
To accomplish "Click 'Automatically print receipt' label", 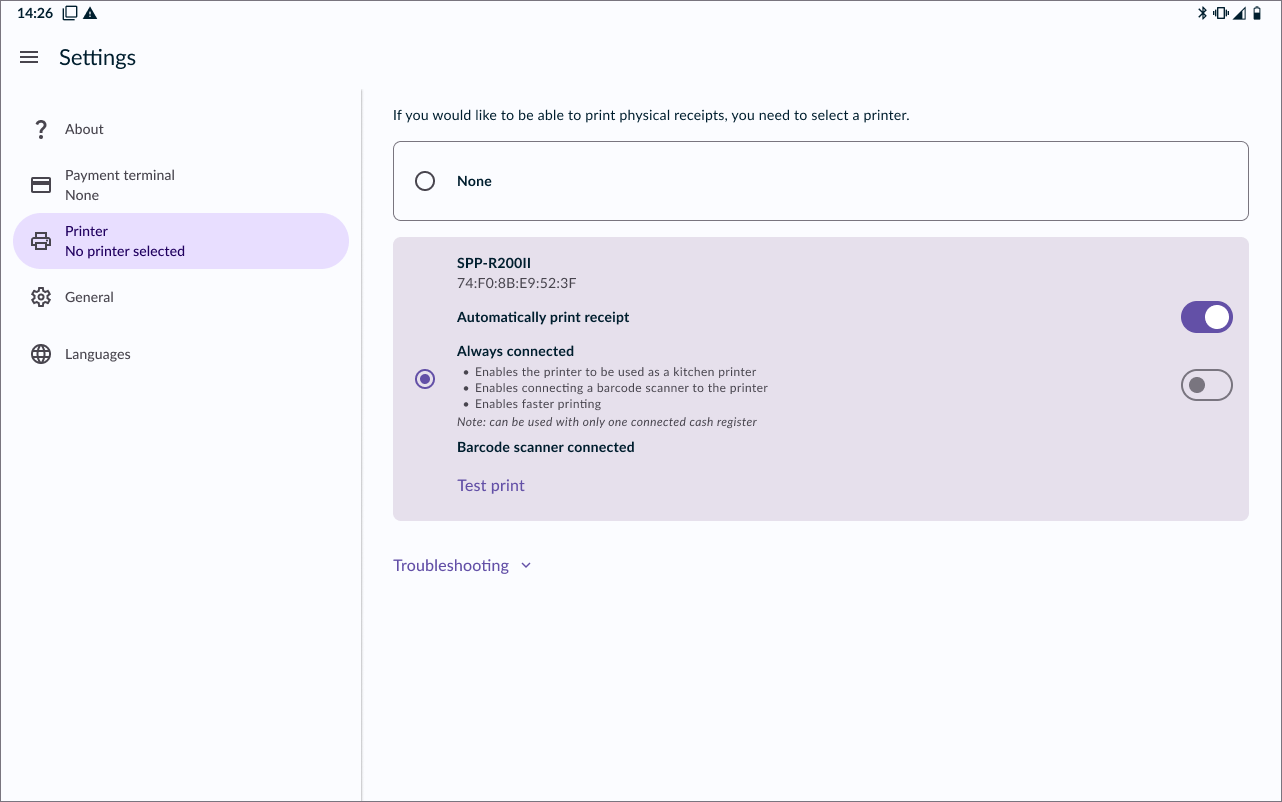I will (544, 317).
